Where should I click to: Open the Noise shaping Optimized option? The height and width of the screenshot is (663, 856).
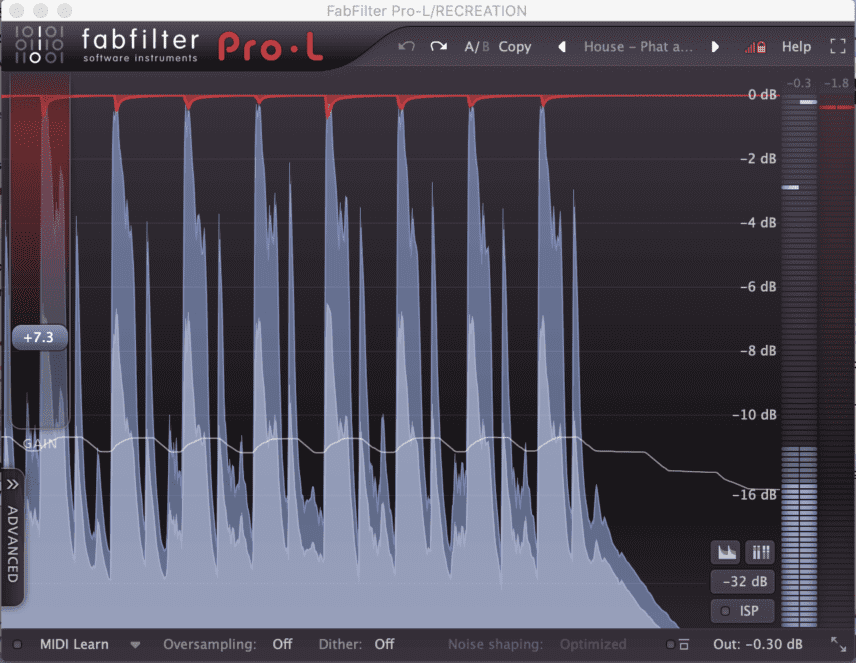coord(593,644)
